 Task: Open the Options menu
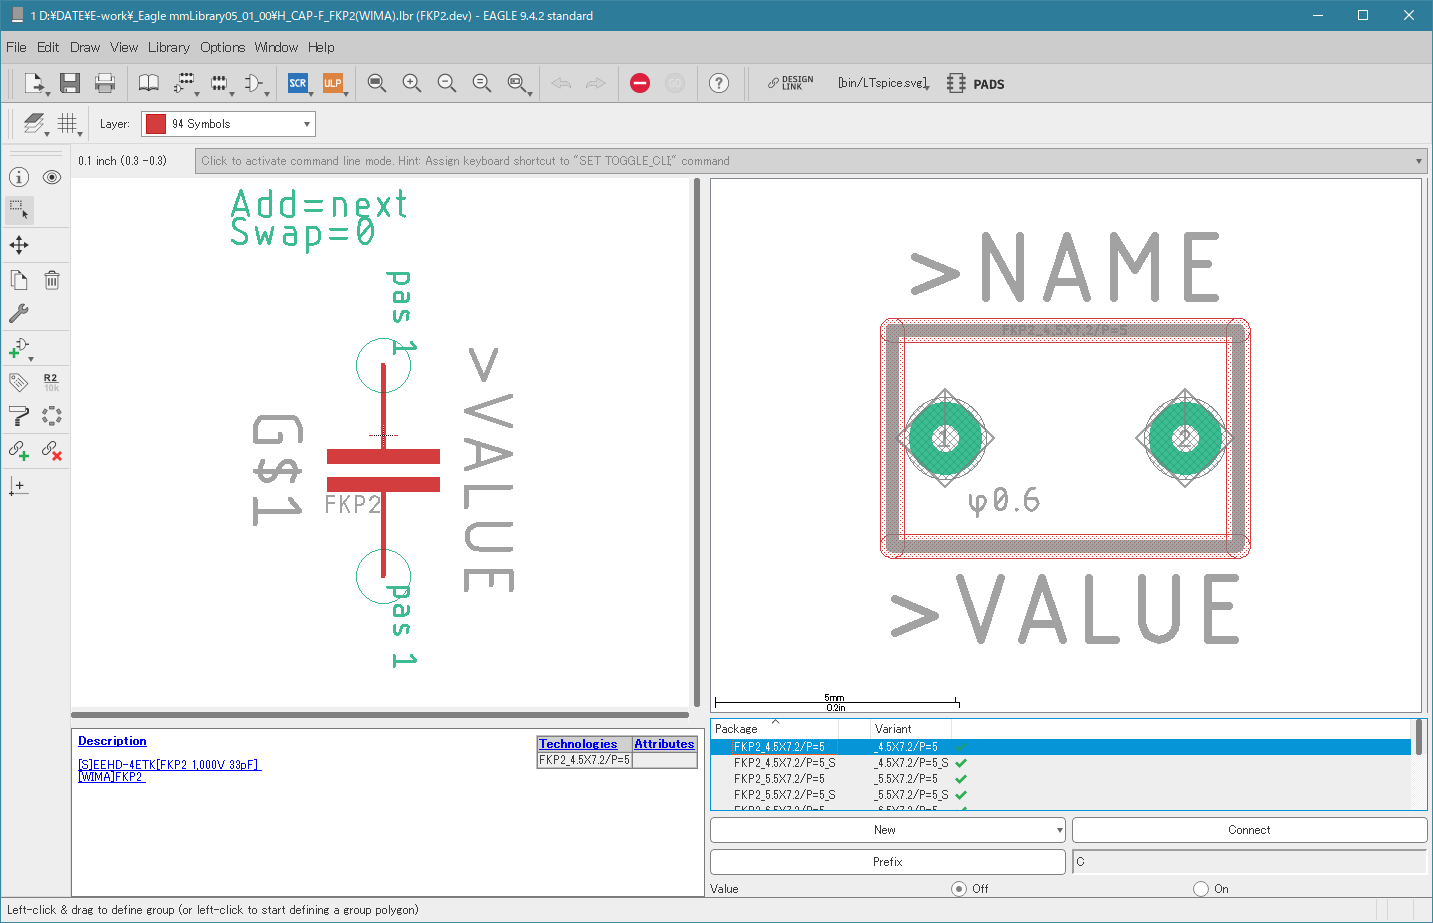pyautogui.click(x=222, y=47)
